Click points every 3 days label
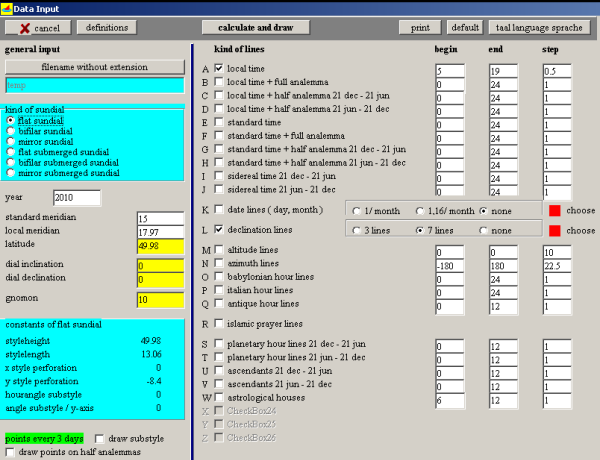 coord(44,439)
